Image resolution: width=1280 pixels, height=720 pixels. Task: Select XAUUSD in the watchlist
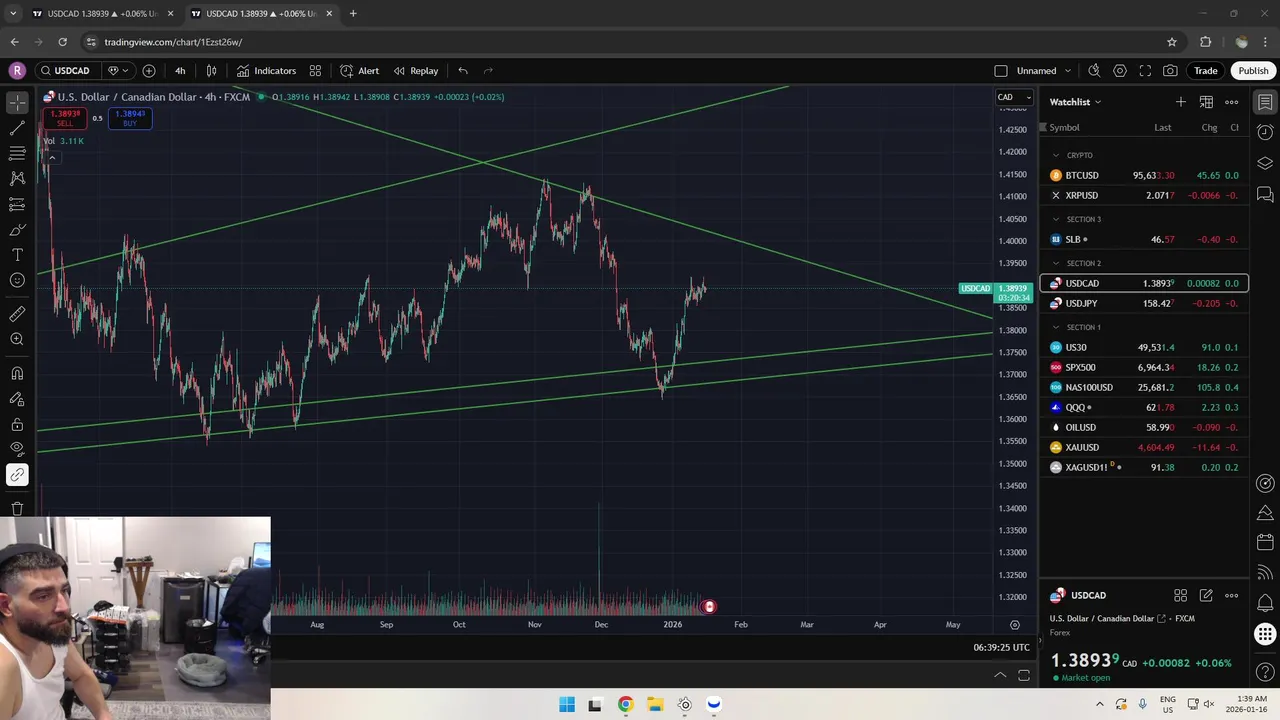1144,447
